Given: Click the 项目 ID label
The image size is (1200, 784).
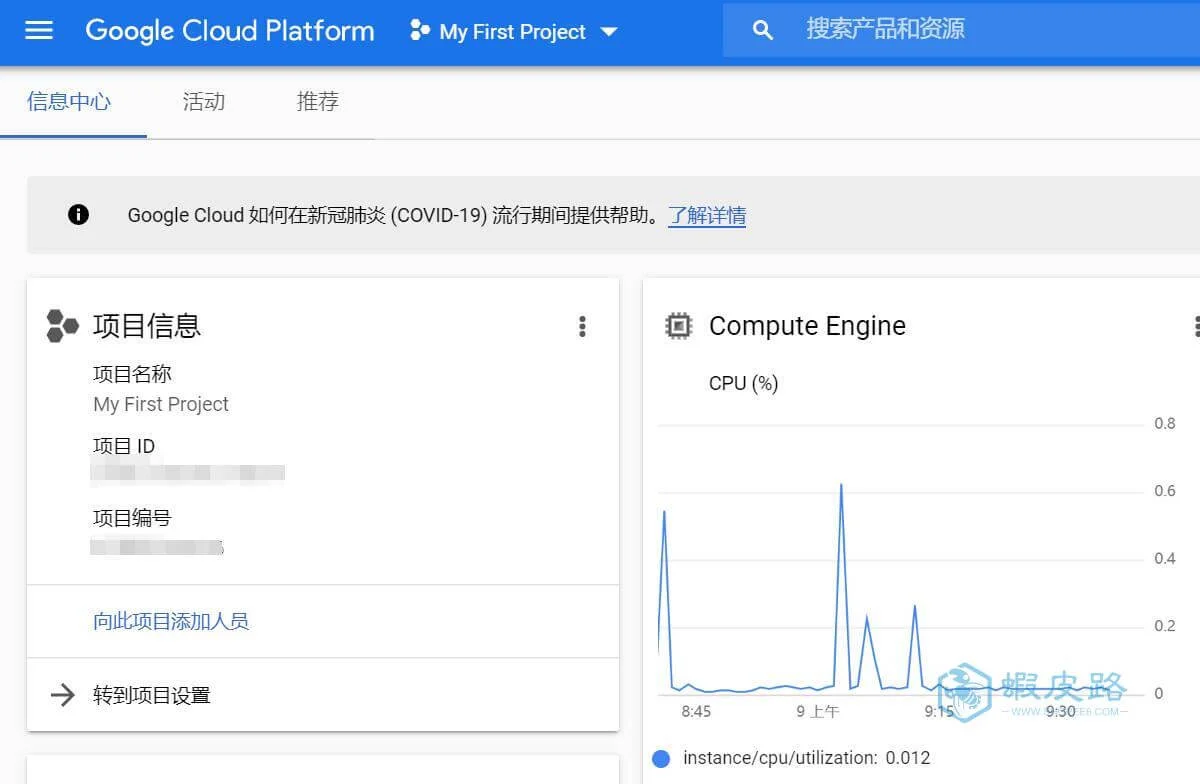Looking at the screenshot, I should click(x=124, y=446).
